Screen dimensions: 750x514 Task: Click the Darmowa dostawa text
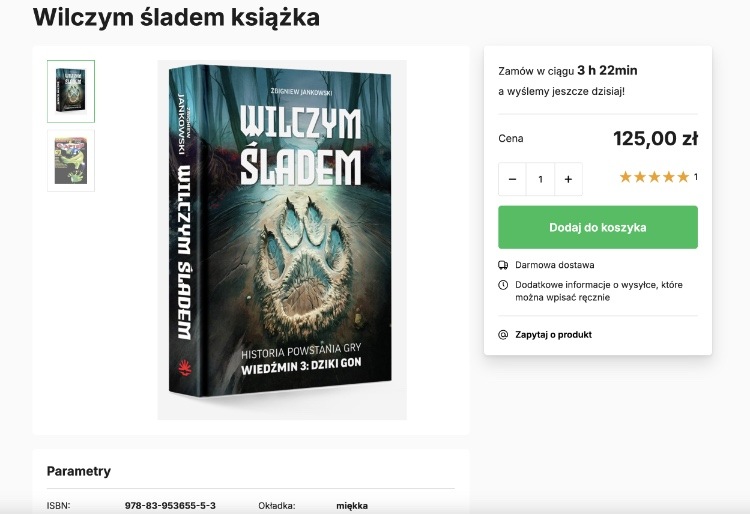click(555, 265)
